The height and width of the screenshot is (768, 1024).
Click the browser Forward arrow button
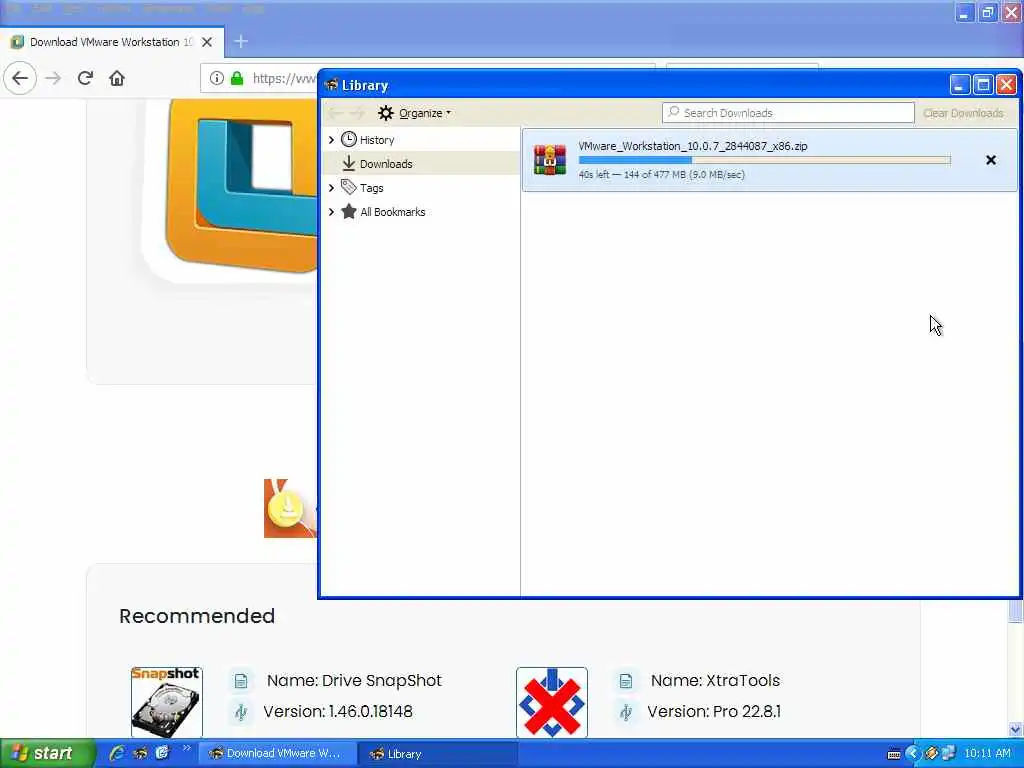pos(53,78)
